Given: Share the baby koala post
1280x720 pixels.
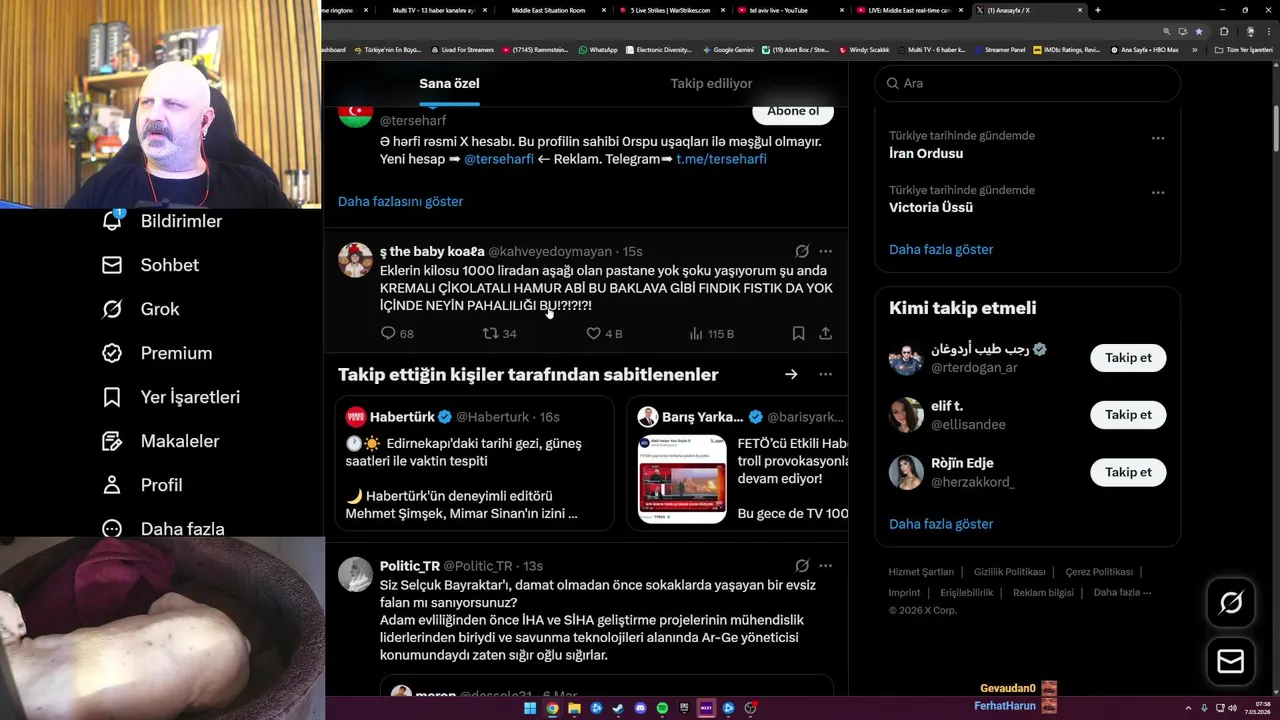Looking at the screenshot, I should [825, 333].
